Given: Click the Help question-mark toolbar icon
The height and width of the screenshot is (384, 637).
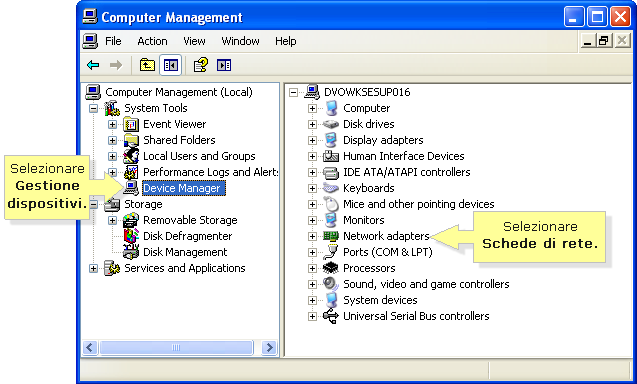Looking at the screenshot, I should click(x=201, y=65).
